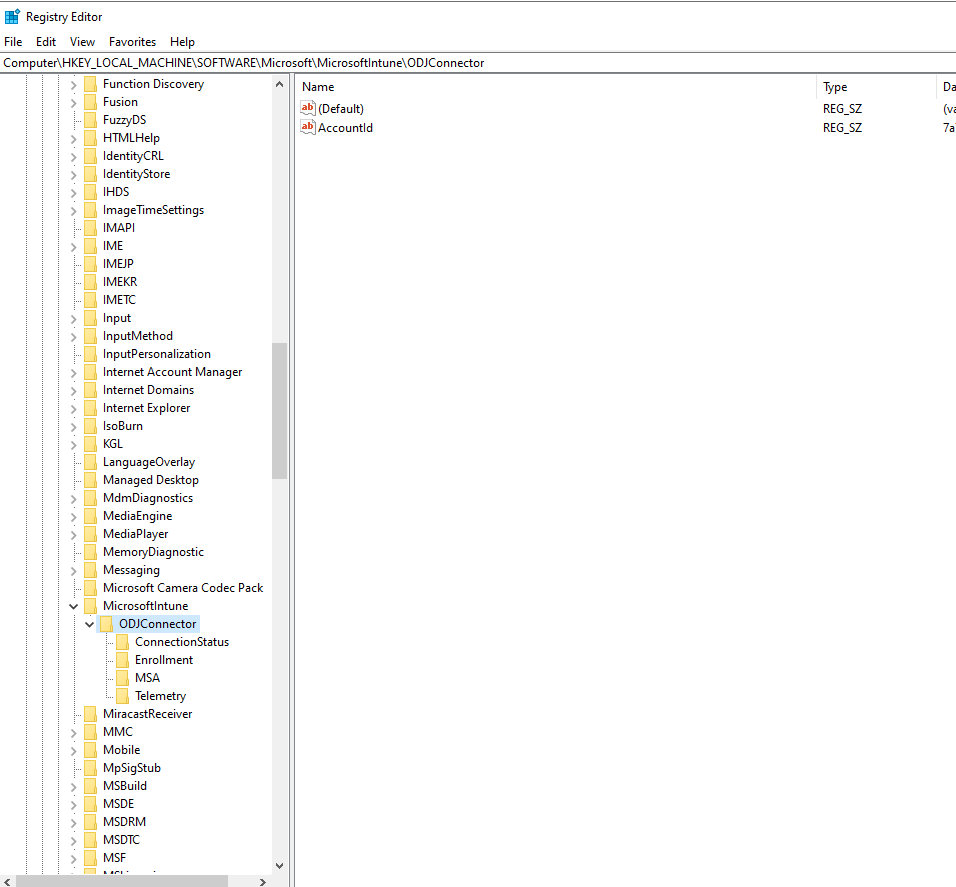Click the InputMethod folder icon
The image size is (956, 887).
click(x=90, y=336)
